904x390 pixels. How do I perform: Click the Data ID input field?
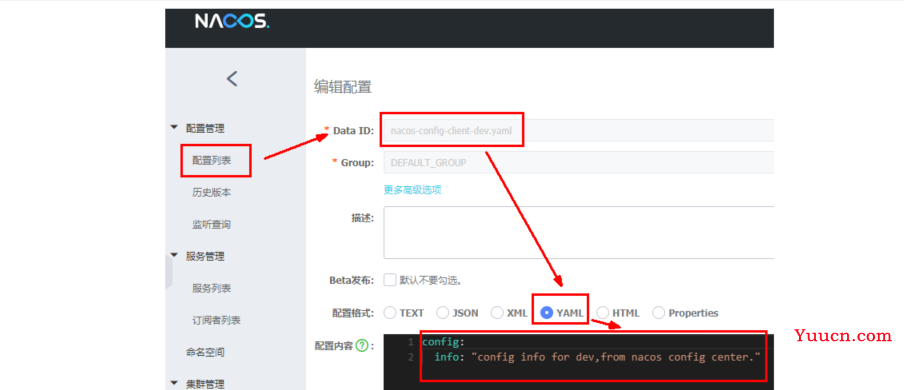578,130
